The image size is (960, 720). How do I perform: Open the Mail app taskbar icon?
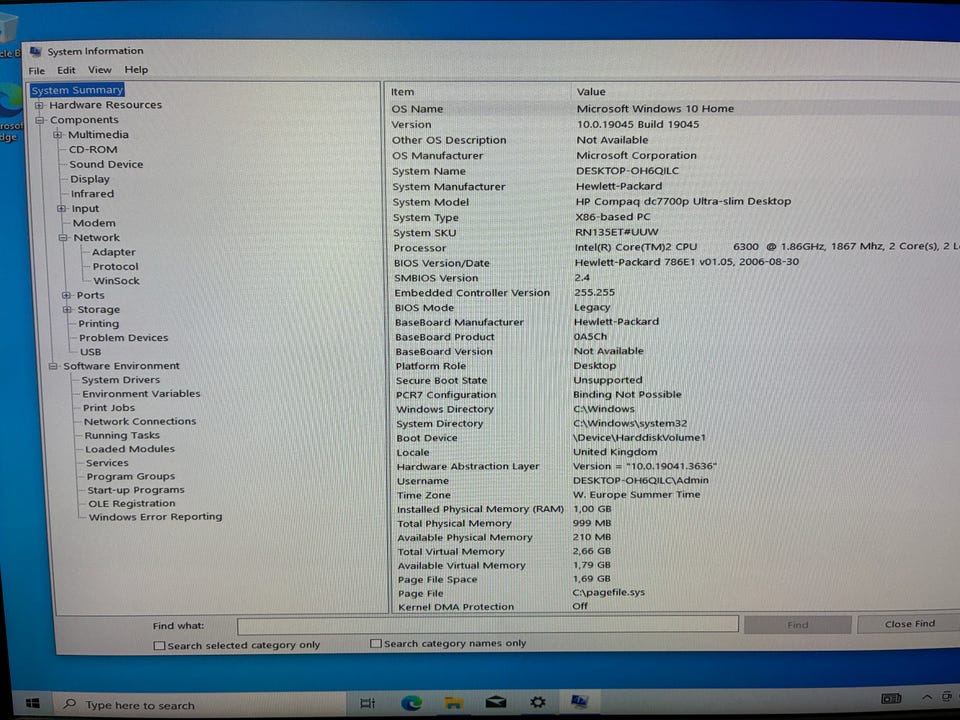495,702
